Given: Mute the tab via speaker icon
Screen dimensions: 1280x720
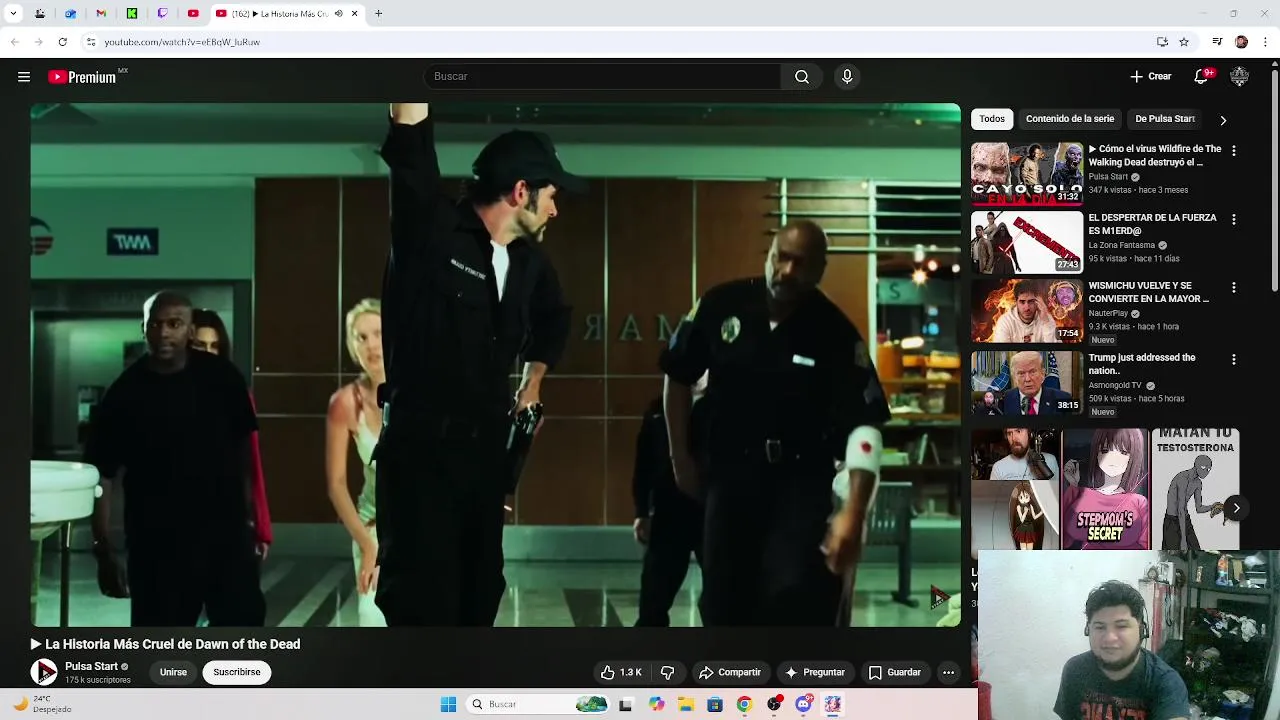Looking at the screenshot, I should (x=338, y=14).
